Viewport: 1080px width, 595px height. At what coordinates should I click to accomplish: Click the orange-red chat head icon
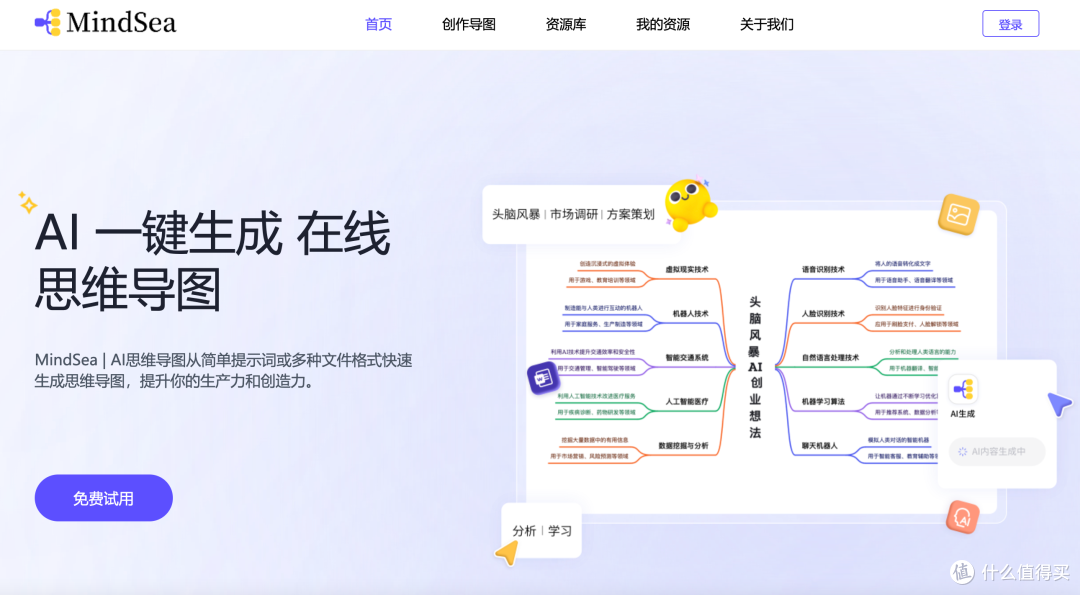[962, 517]
